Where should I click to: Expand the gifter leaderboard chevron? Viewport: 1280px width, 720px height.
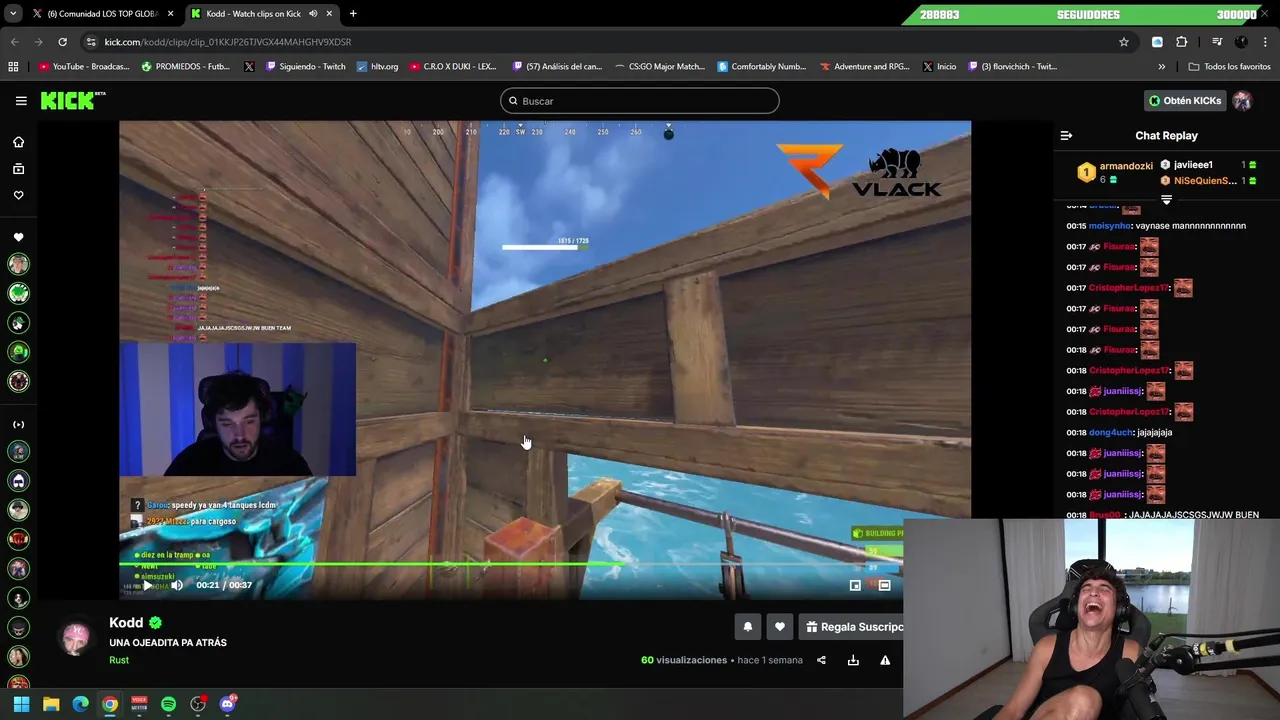[x=1166, y=200]
